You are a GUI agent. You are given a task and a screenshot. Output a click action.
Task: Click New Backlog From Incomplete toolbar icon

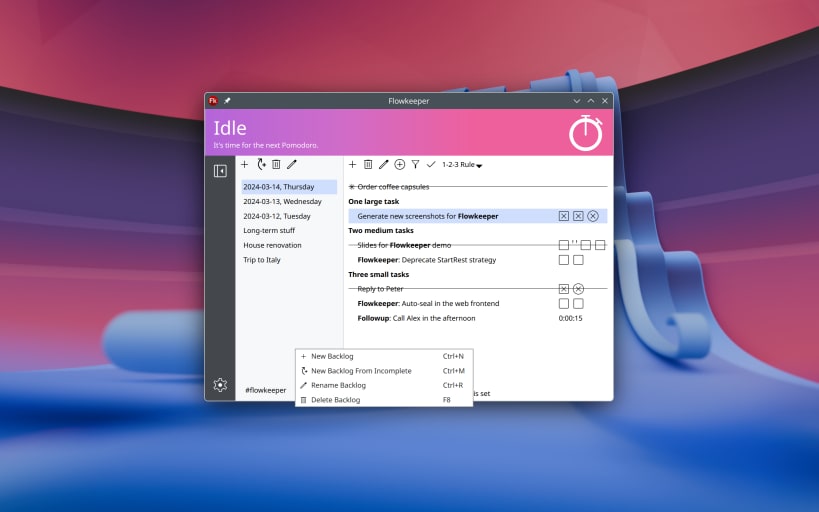pos(261,165)
